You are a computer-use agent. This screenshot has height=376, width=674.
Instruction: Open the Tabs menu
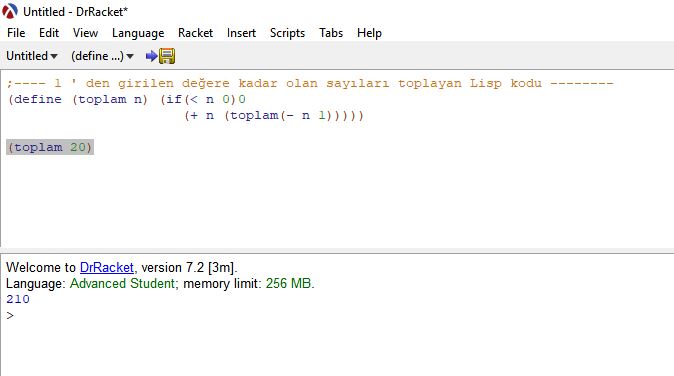click(331, 33)
